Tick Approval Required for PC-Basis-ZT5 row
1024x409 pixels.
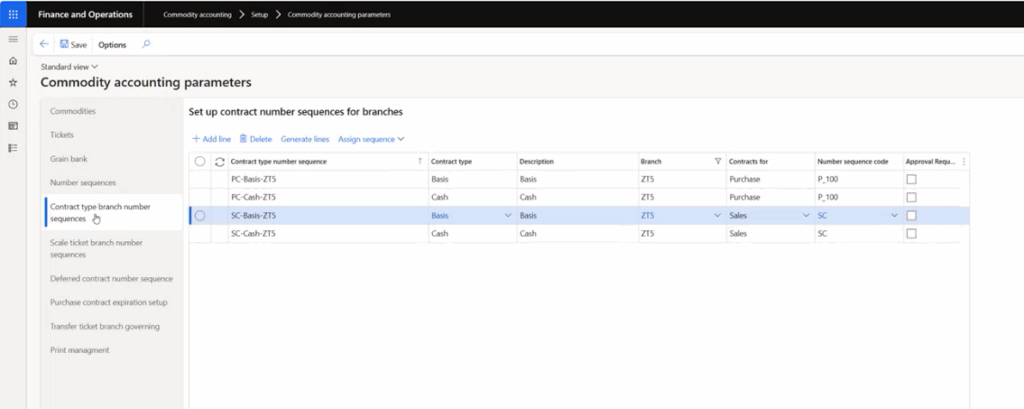click(x=911, y=179)
